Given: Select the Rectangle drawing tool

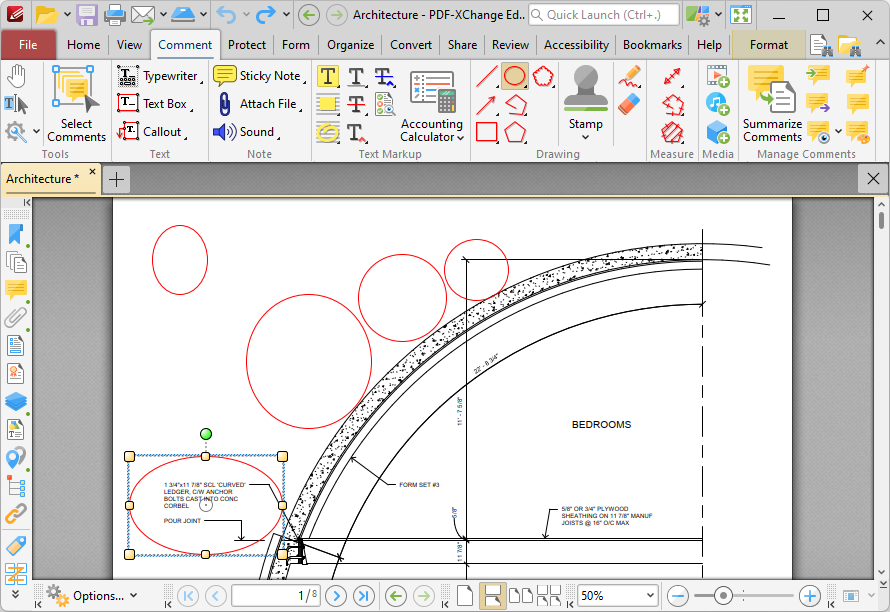Looking at the screenshot, I should (487, 132).
